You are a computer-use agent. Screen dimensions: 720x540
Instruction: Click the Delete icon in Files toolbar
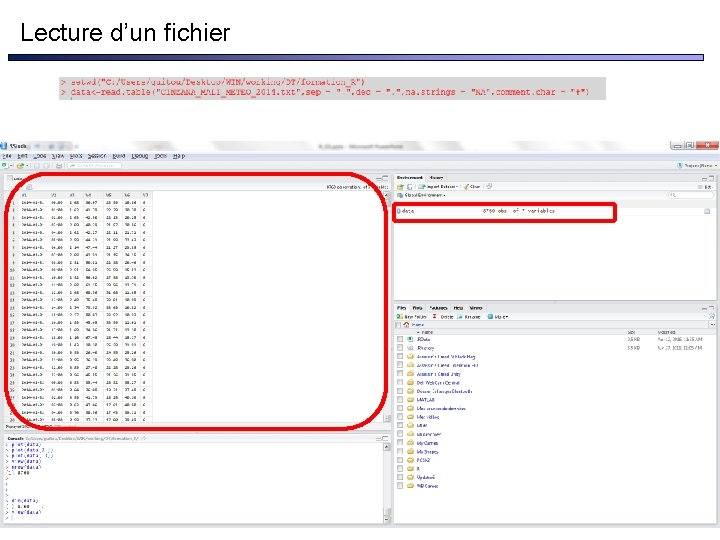click(434, 317)
